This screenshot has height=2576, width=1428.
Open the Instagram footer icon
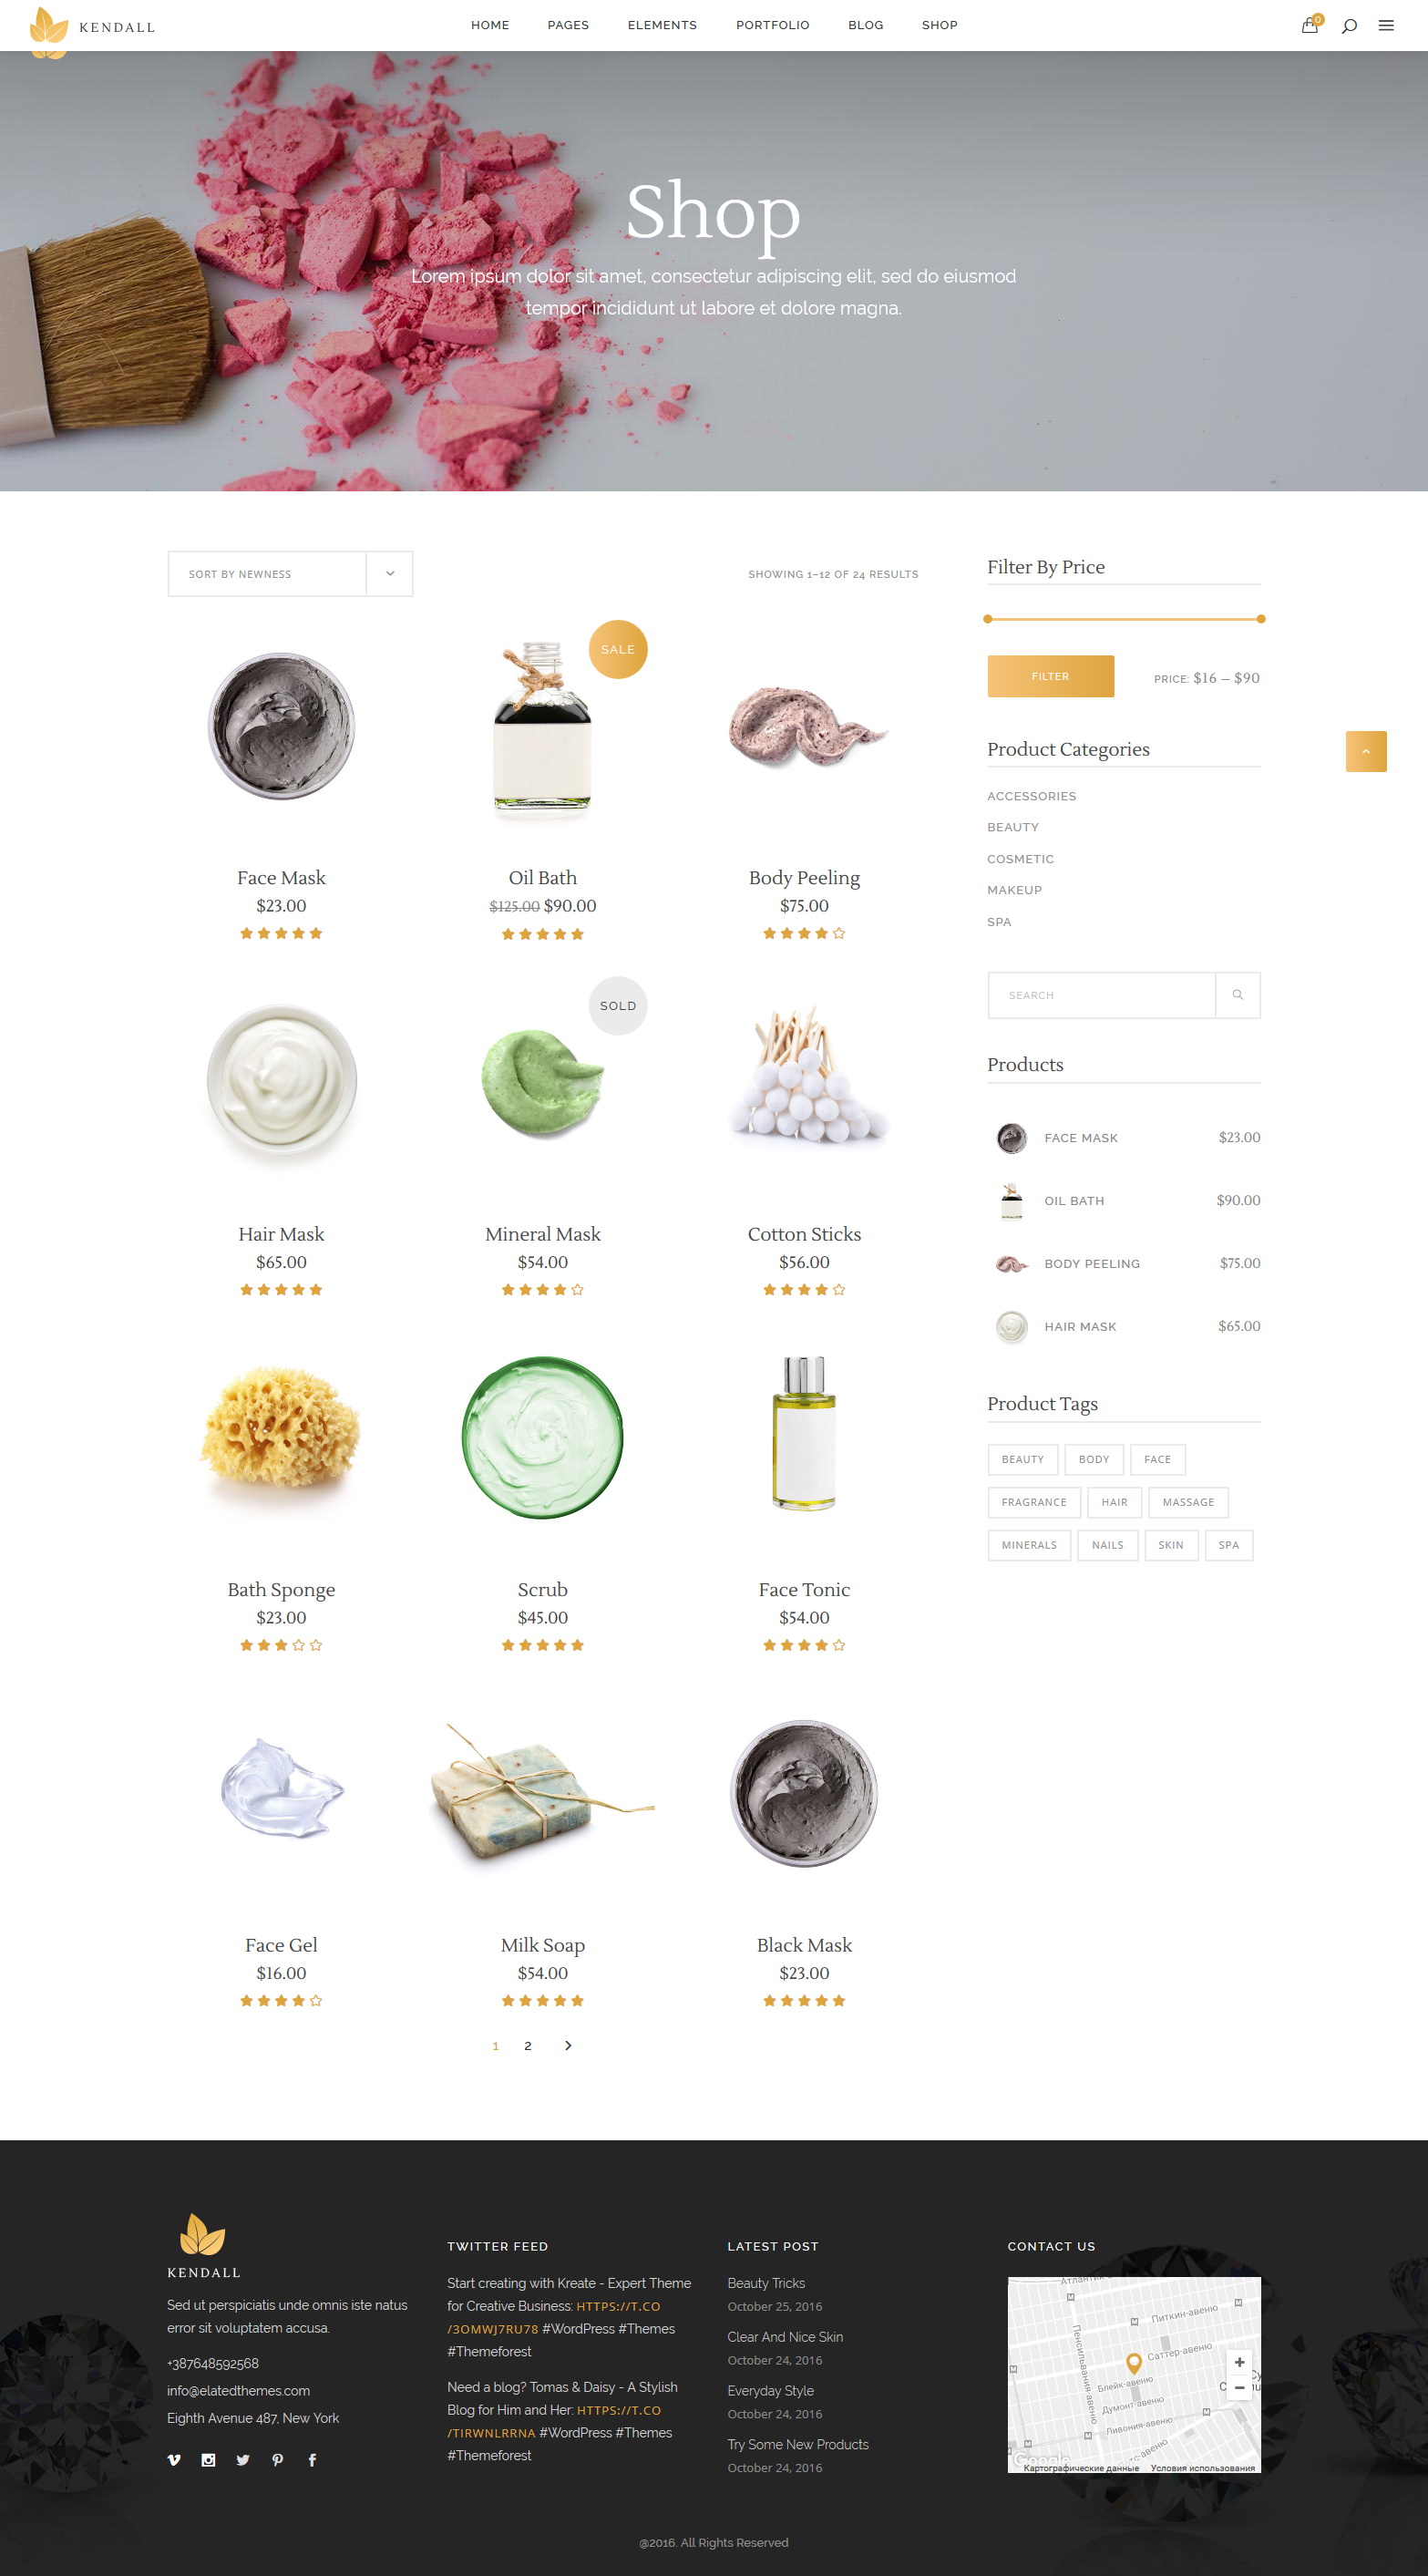(x=208, y=2459)
